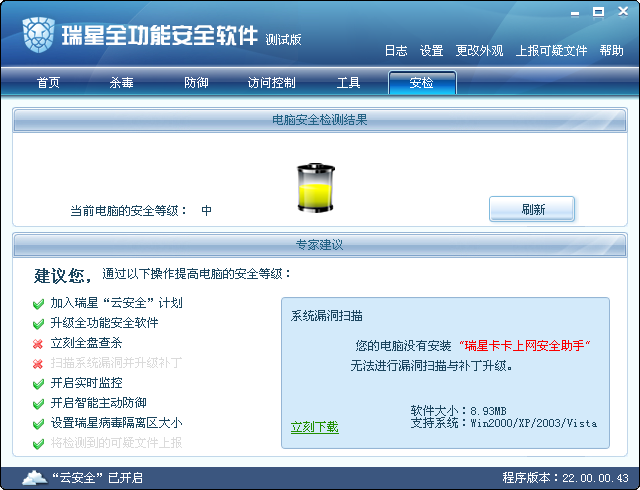Click the 刷新 button
The image size is (640, 490).
pyautogui.click(x=532, y=209)
